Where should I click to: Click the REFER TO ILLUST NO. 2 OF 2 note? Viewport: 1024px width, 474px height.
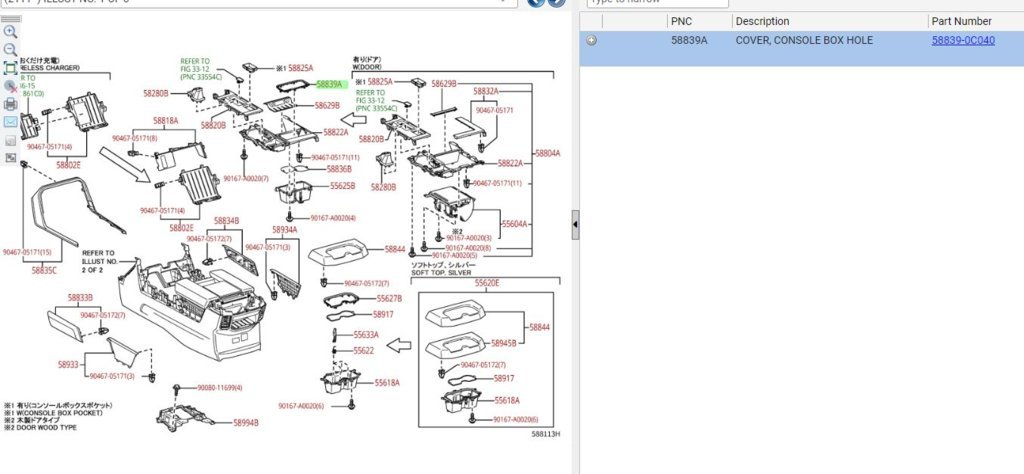click(99, 261)
